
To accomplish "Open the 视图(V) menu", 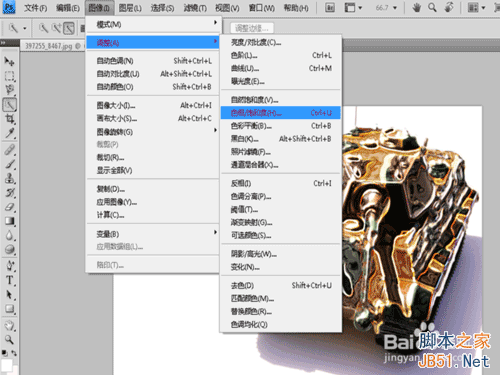I will [227, 8].
